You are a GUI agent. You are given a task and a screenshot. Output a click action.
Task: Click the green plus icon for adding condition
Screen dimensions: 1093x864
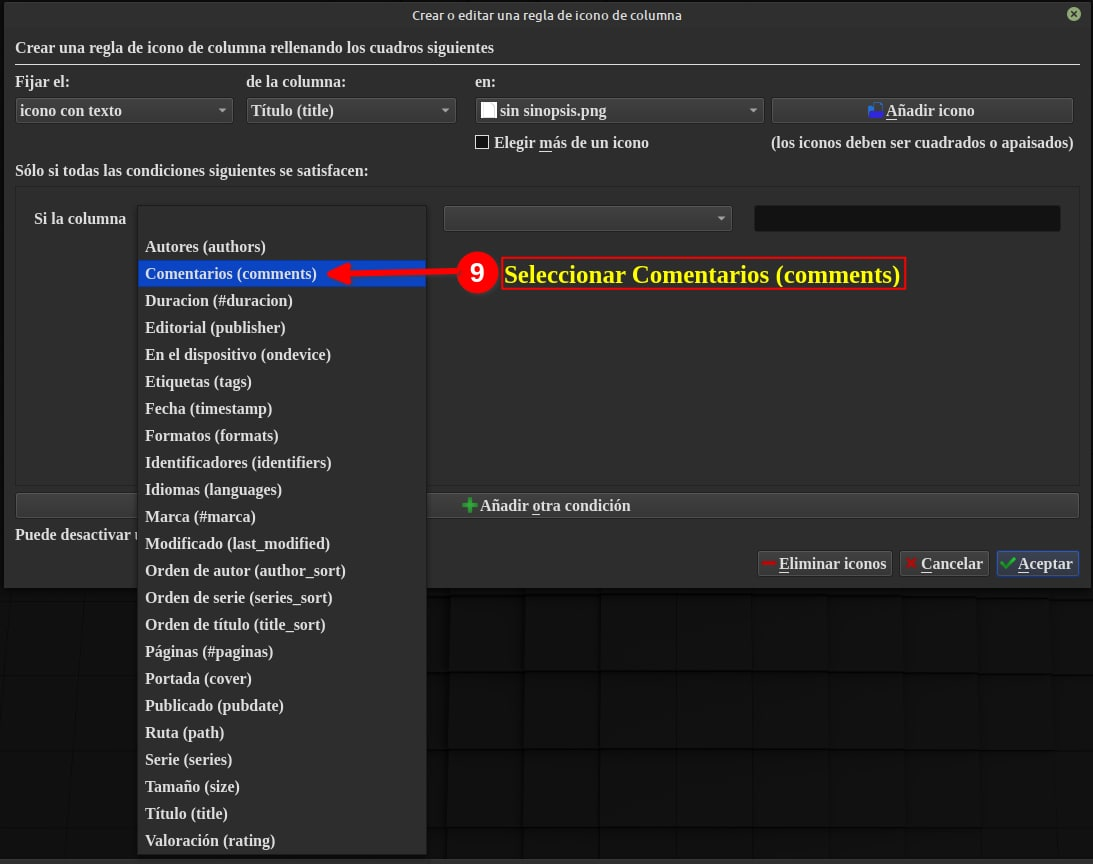(469, 506)
